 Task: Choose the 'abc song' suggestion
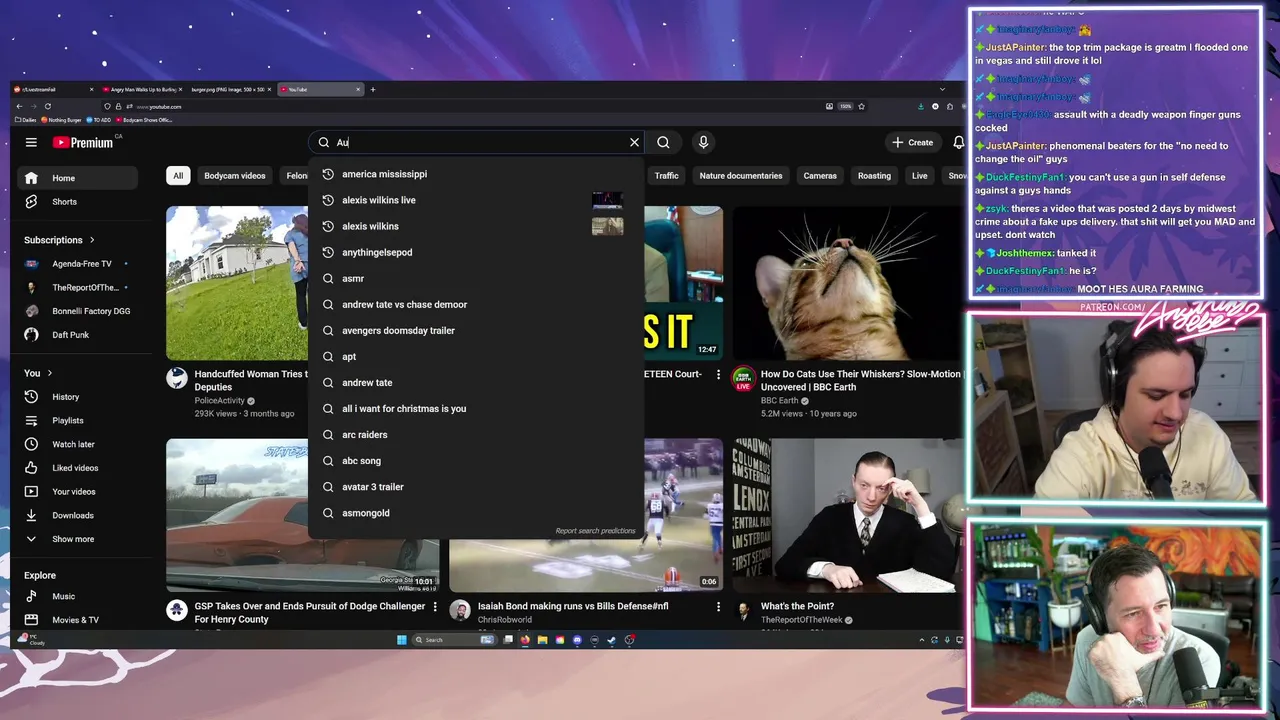[475, 460]
